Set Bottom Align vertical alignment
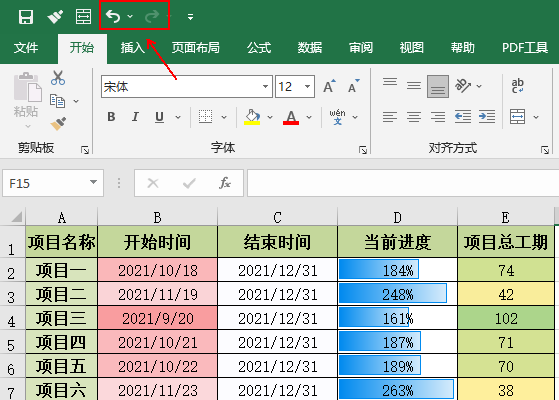The height and width of the screenshot is (400, 559). (x=438, y=86)
